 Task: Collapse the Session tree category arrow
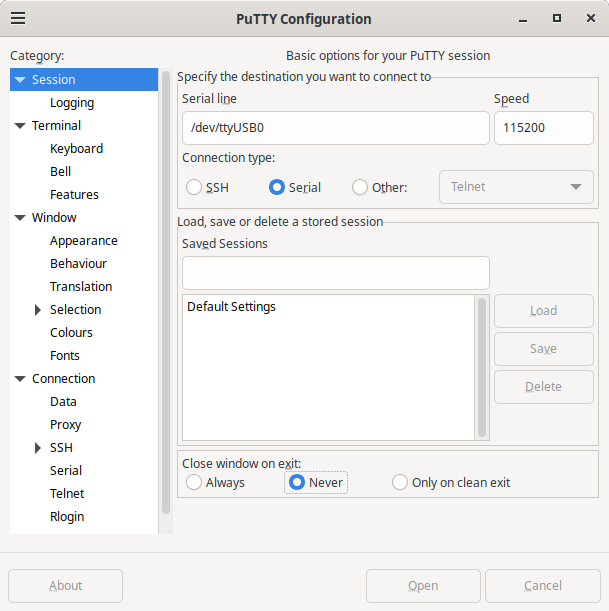click(20, 80)
